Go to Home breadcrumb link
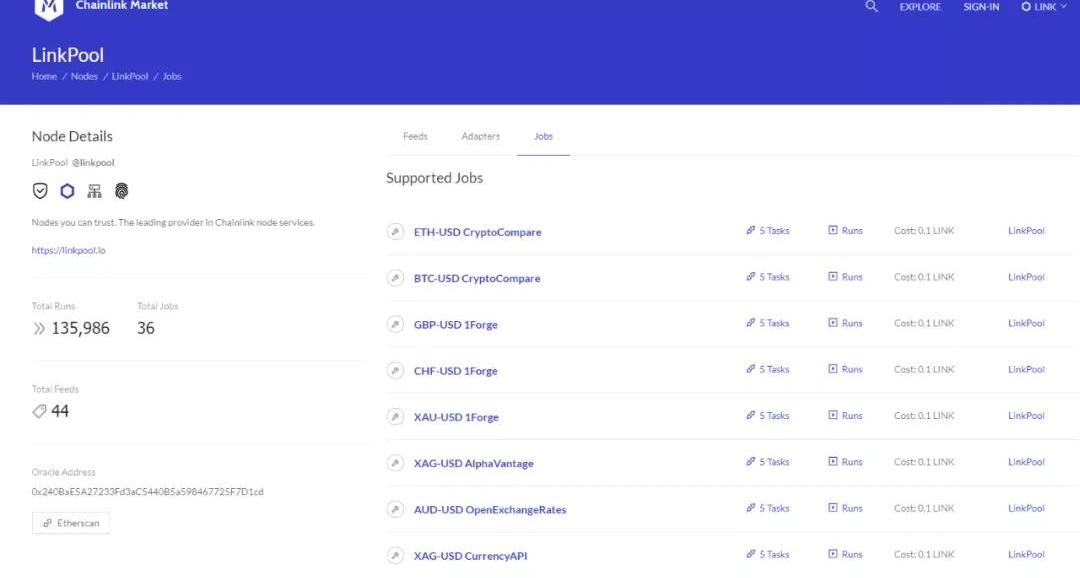 pos(44,76)
